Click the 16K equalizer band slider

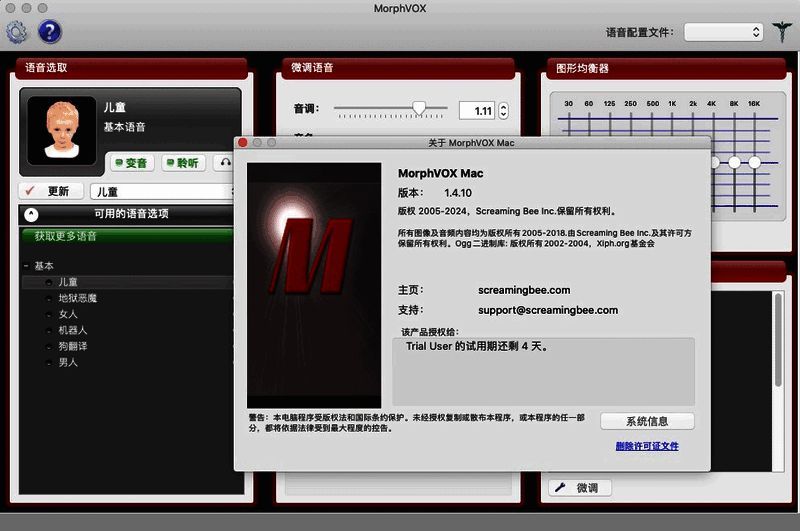(755, 163)
